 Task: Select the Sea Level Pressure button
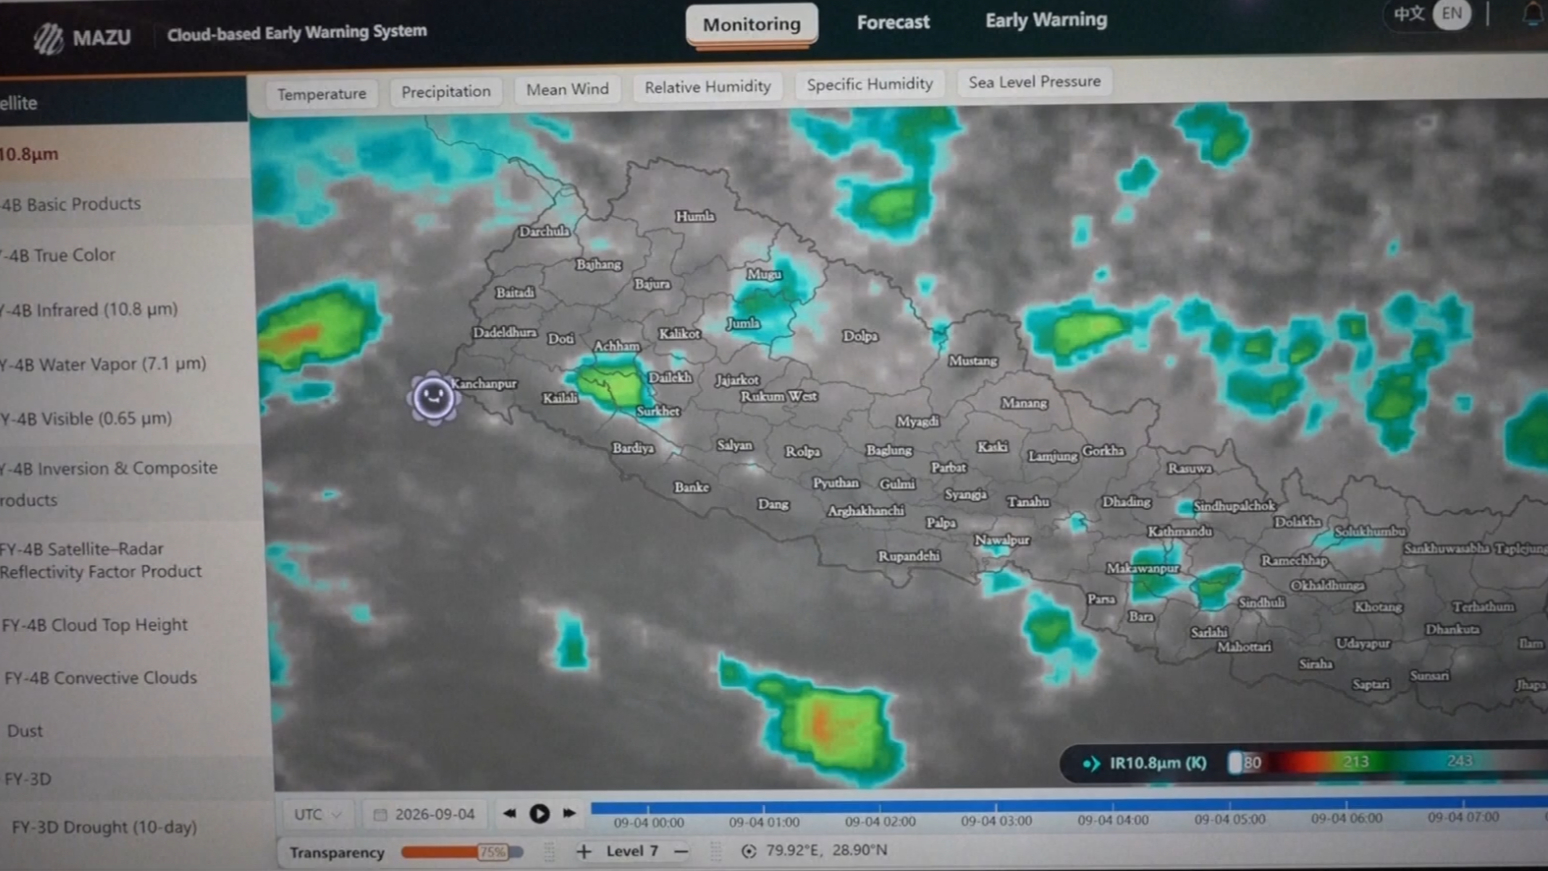(1034, 82)
